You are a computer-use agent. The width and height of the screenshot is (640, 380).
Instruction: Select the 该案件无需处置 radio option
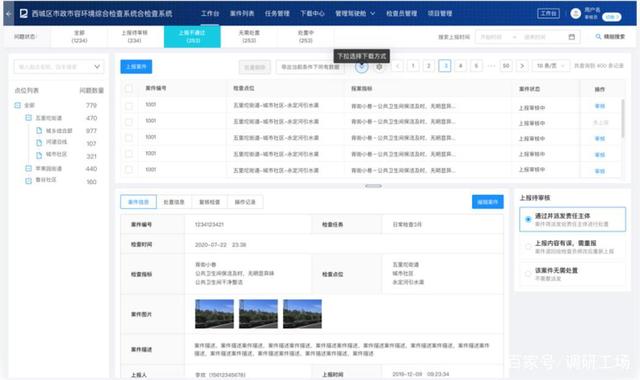[x=528, y=274]
